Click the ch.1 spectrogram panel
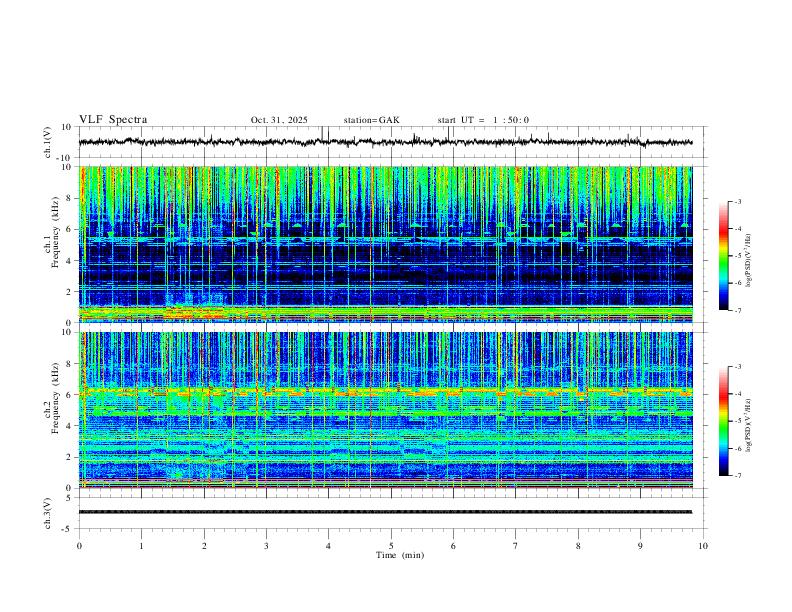Image resolution: width=792 pixels, height=612 pixels. (385, 244)
